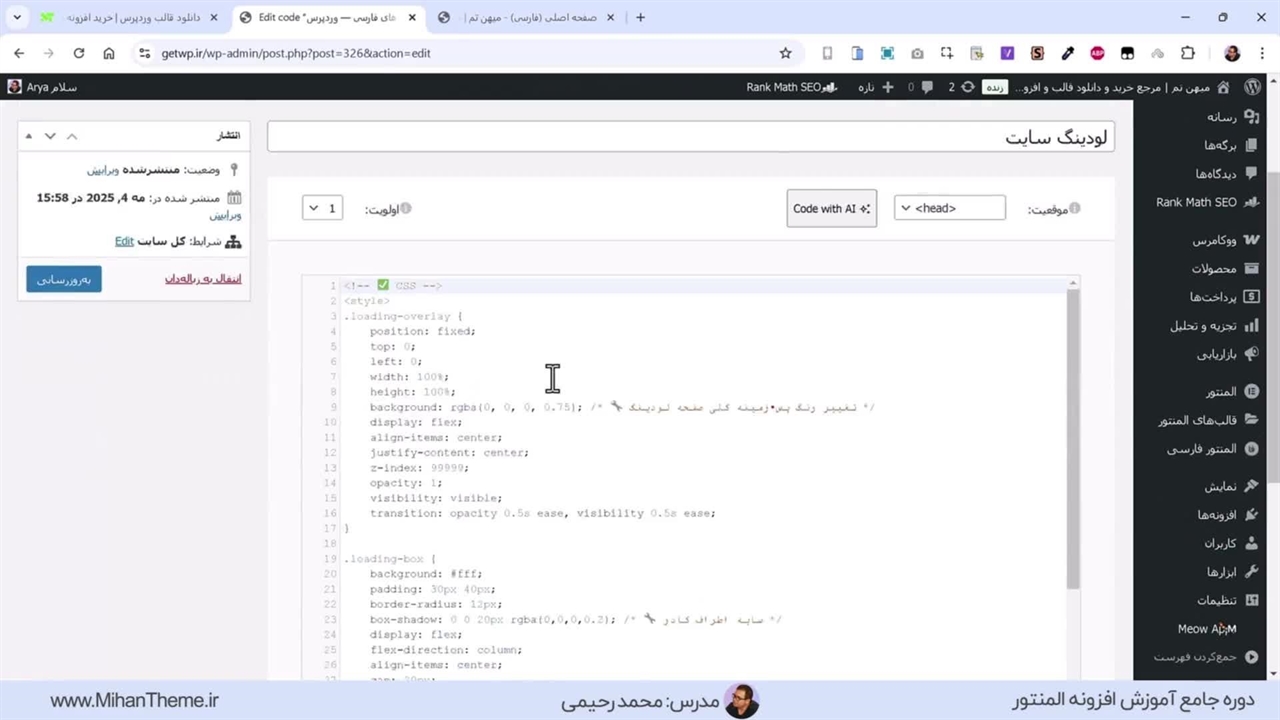
Task: Click the browser back arrow
Action: tap(19, 53)
